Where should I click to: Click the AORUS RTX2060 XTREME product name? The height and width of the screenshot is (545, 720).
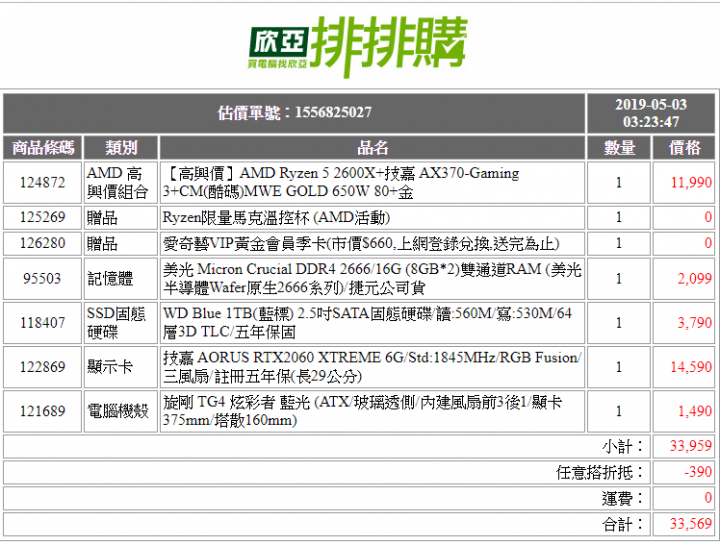click(372, 367)
